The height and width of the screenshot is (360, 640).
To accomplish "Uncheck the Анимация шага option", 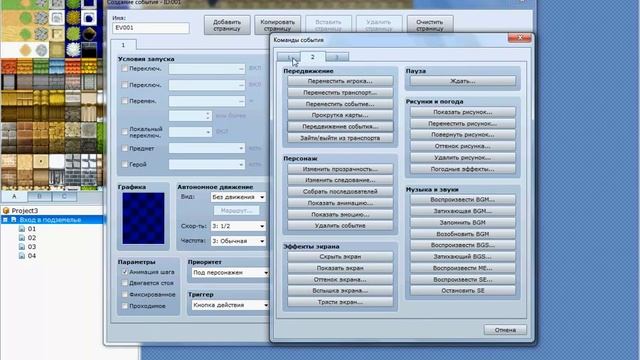I will pyautogui.click(x=124, y=272).
